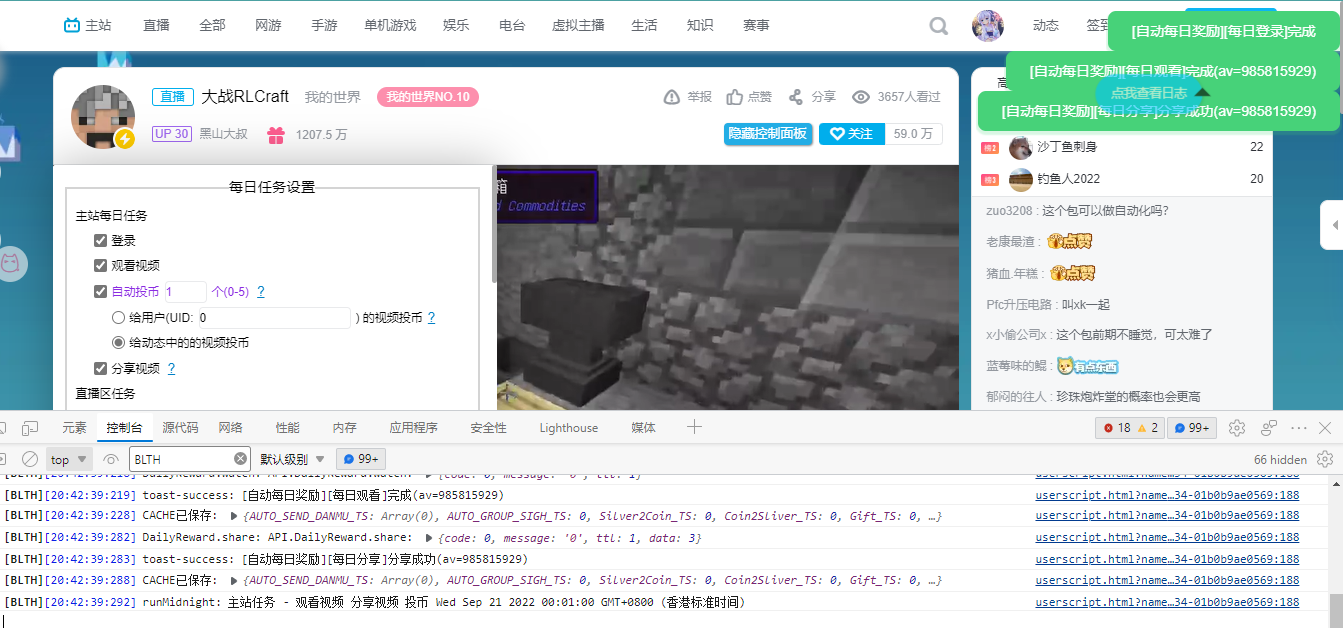Click the live expression eye icon
This screenshot has height=628, width=1343.
tap(111, 459)
